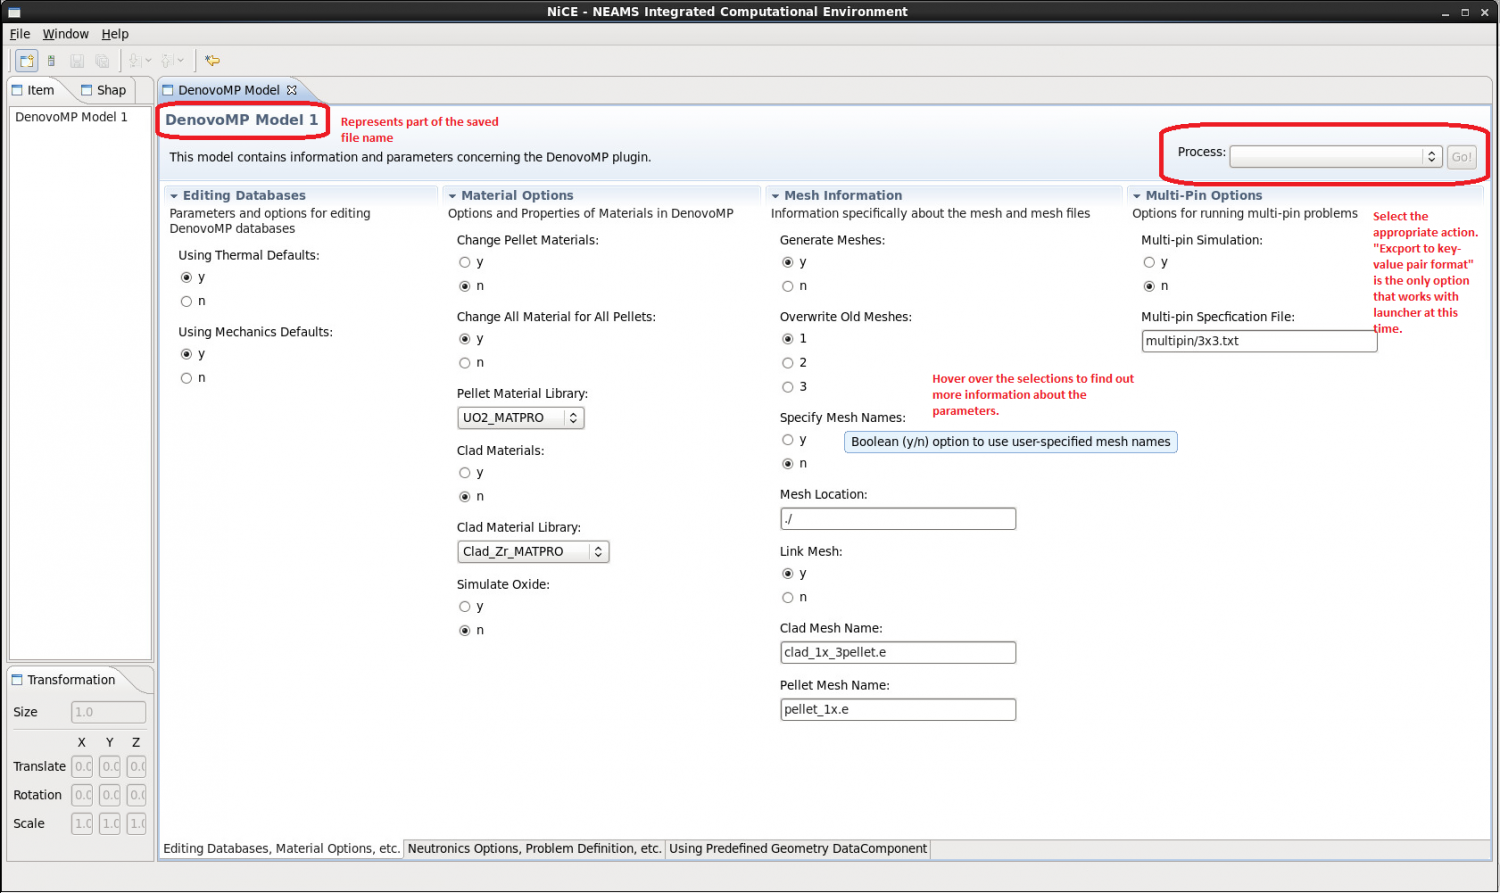Click the last edit location yellow arrow icon
1500x893 pixels.
212,61
